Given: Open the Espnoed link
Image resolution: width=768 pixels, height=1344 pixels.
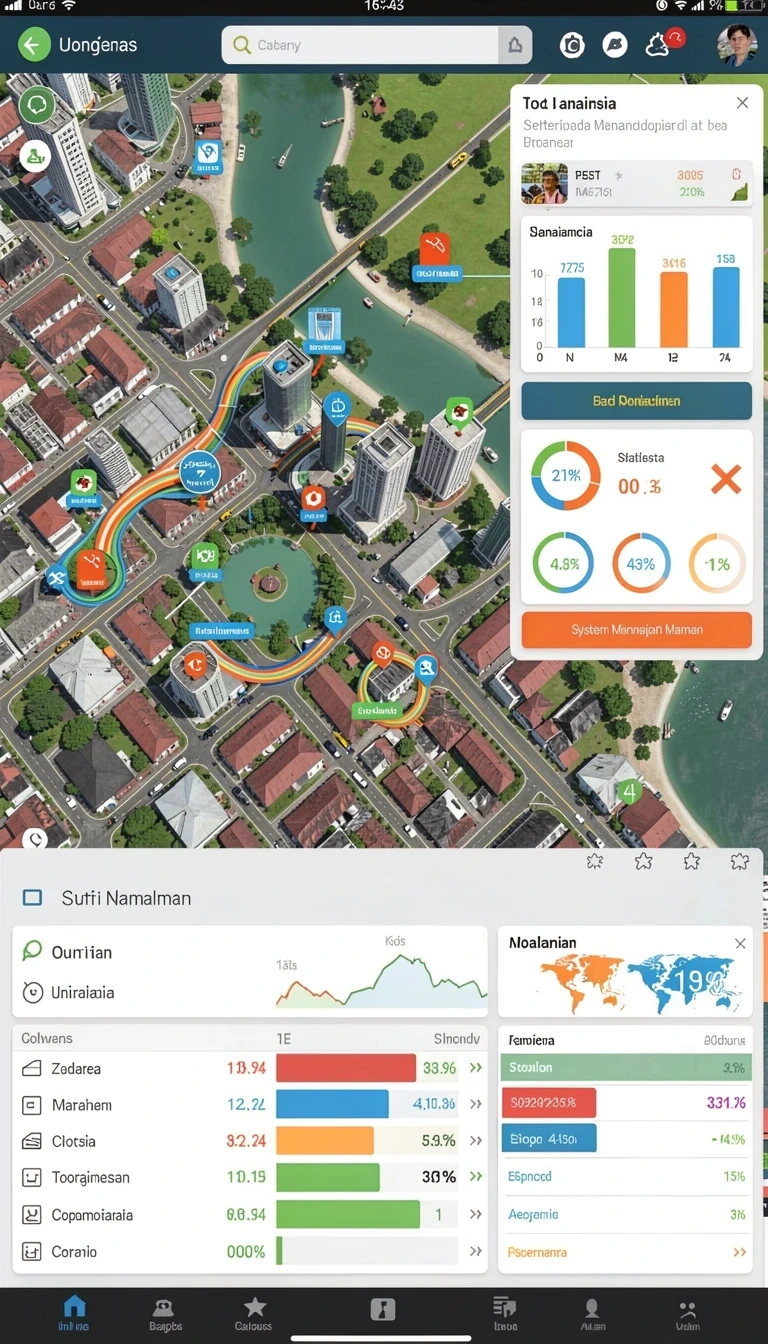Looking at the screenshot, I should click(x=530, y=1177).
